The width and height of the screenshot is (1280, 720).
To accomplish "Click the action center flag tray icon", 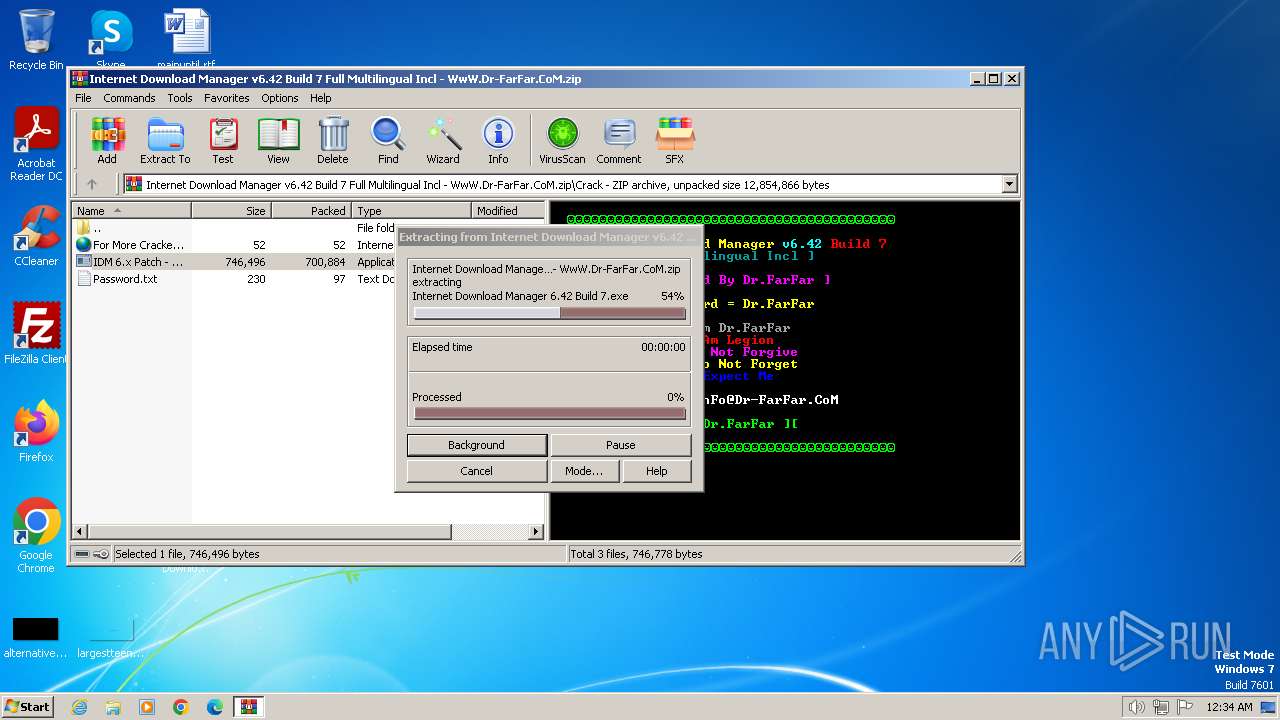I will tap(1185, 707).
